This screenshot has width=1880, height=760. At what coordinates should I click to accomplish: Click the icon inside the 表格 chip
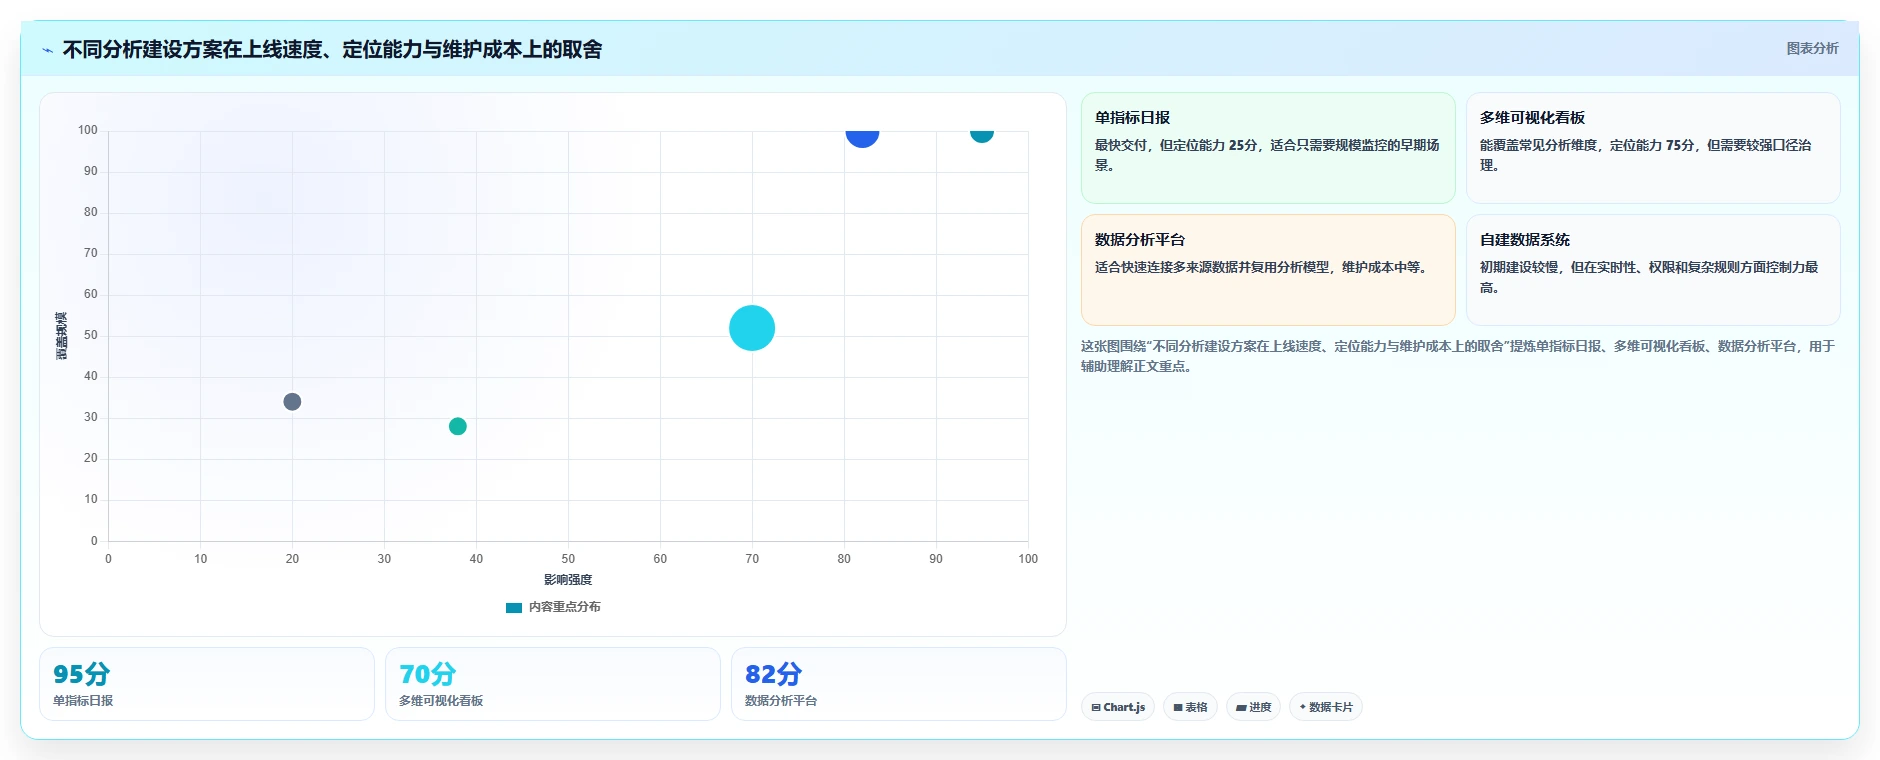click(1178, 707)
